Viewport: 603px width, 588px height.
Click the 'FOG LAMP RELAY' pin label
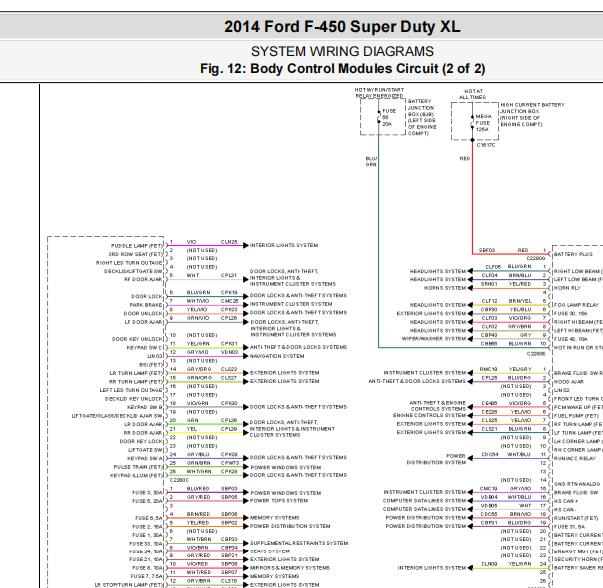(576, 305)
